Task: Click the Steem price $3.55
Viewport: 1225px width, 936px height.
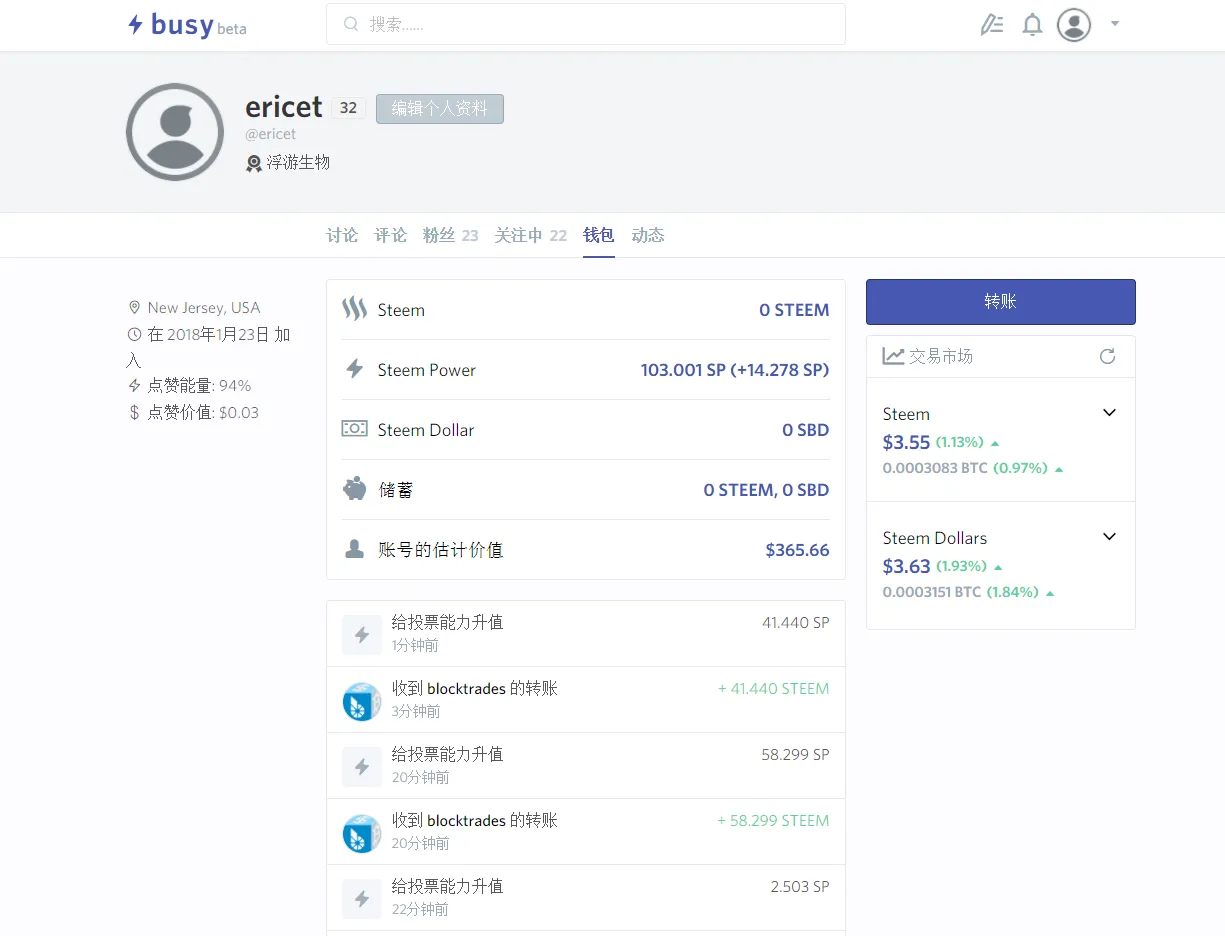Action: (907, 442)
